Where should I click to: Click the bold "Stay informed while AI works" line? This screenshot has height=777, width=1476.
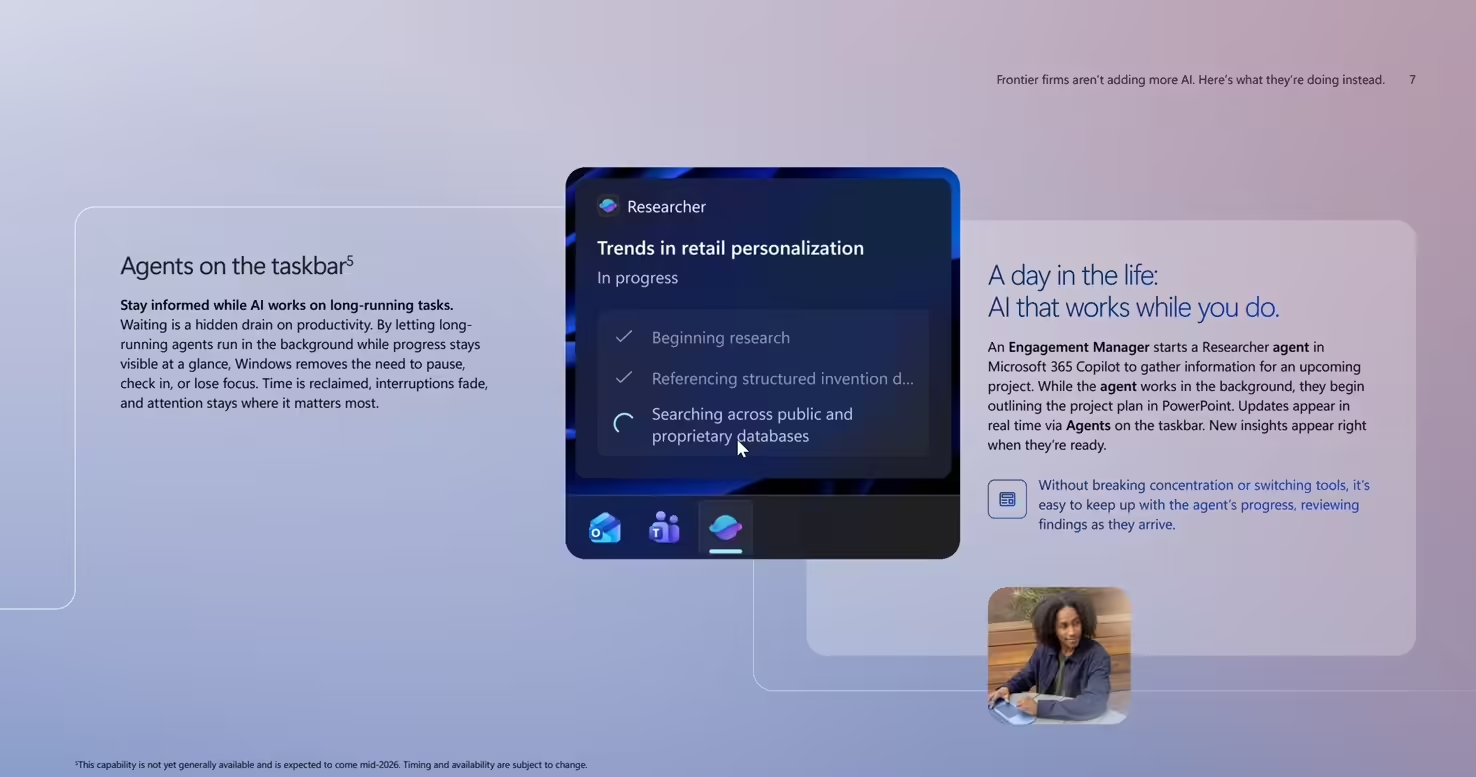coord(287,305)
